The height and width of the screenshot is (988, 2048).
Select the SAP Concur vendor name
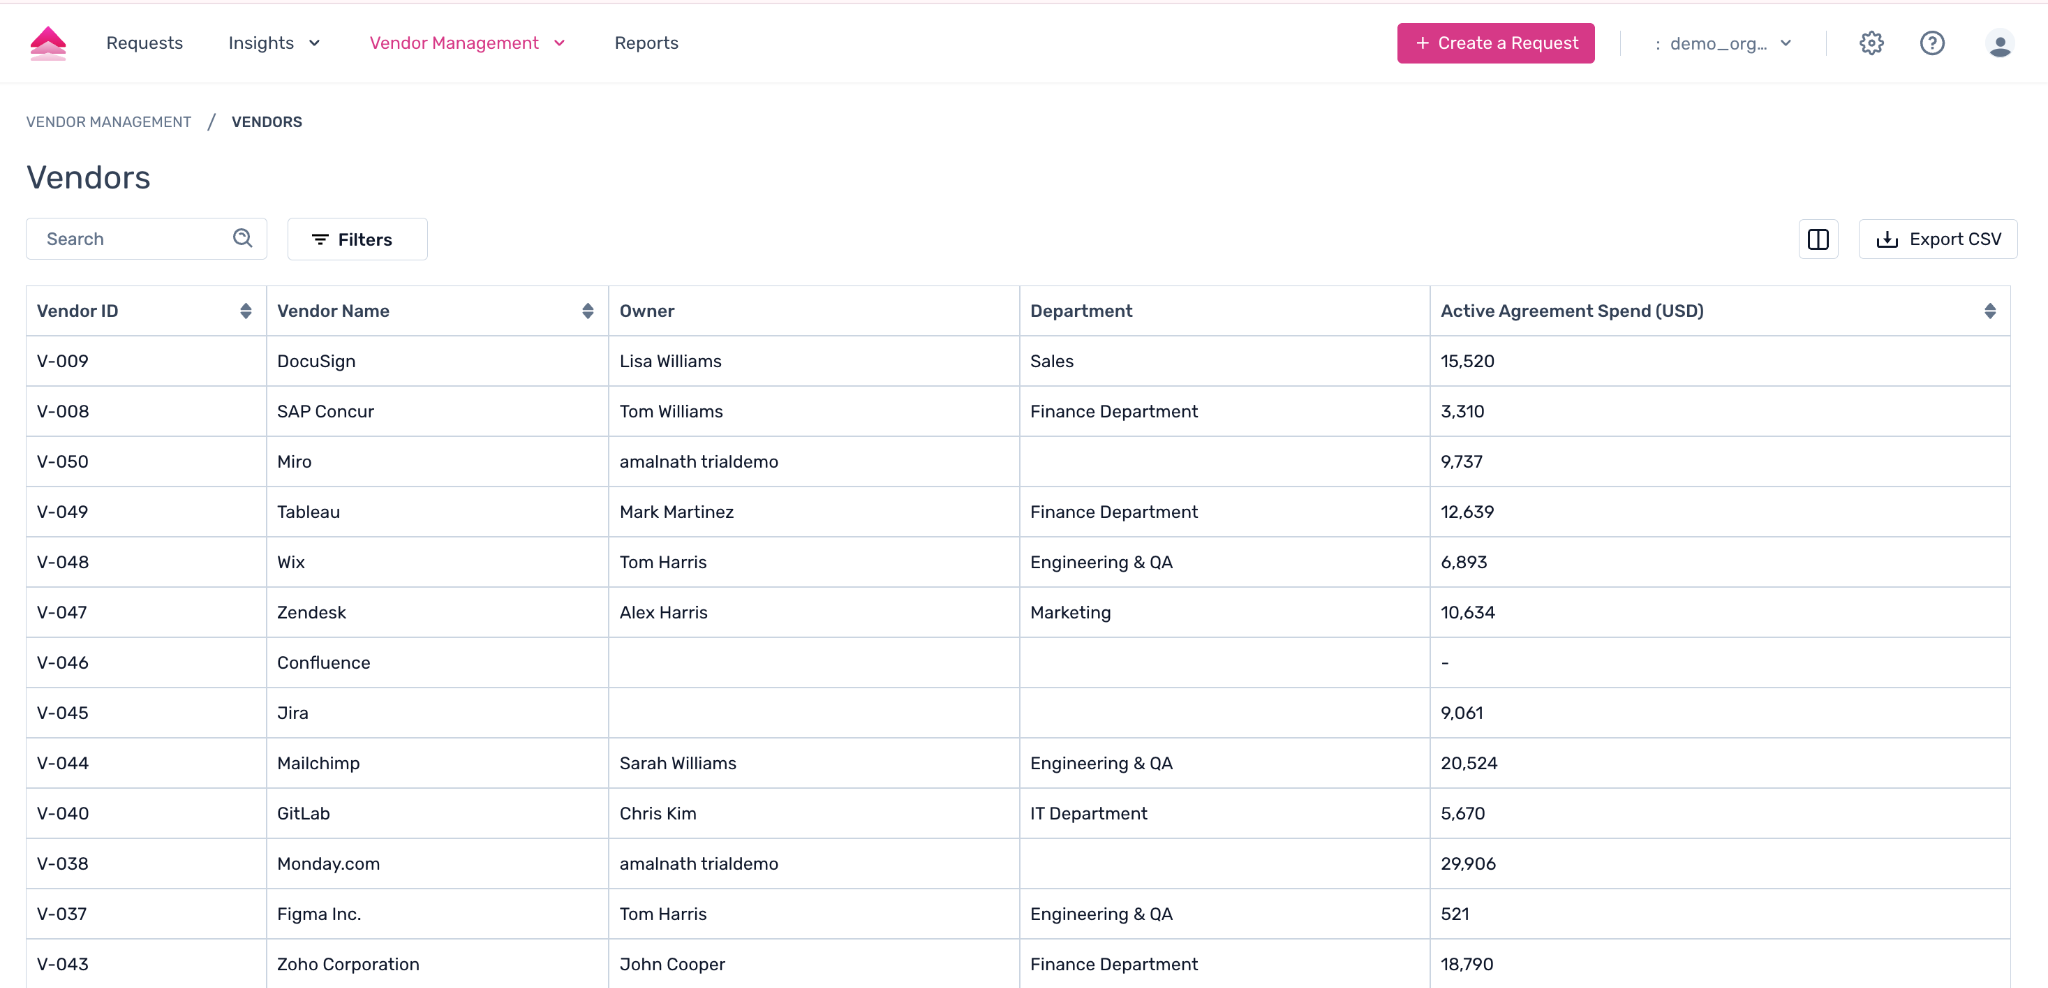(325, 411)
